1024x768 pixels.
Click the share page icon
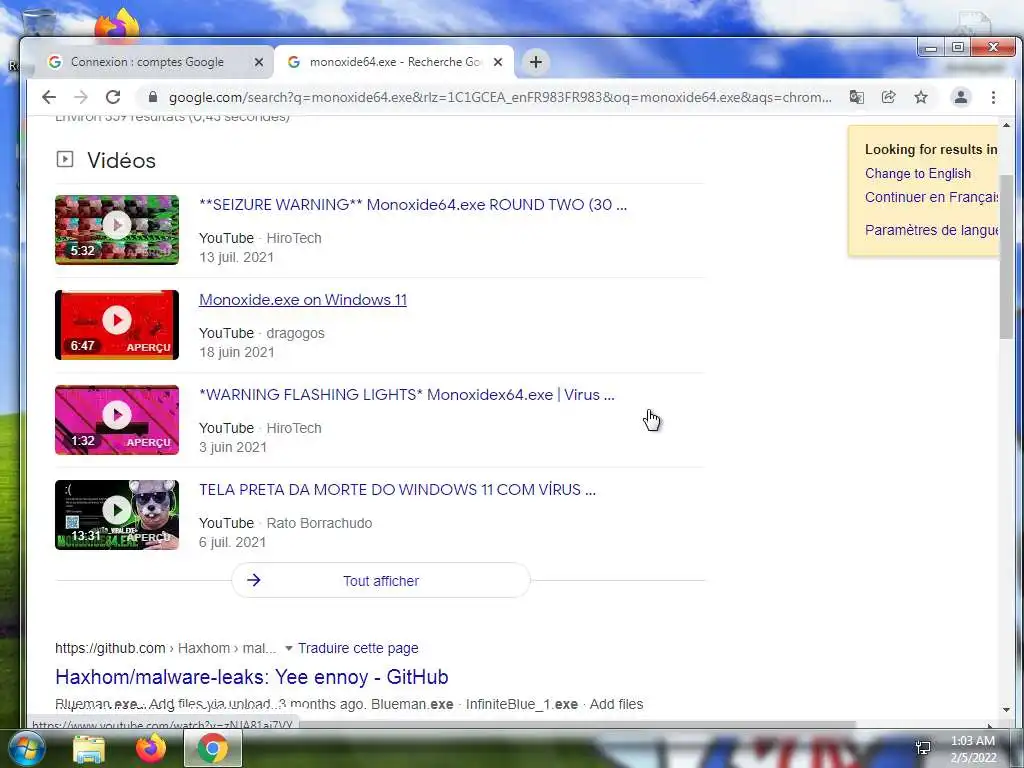point(888,97)
